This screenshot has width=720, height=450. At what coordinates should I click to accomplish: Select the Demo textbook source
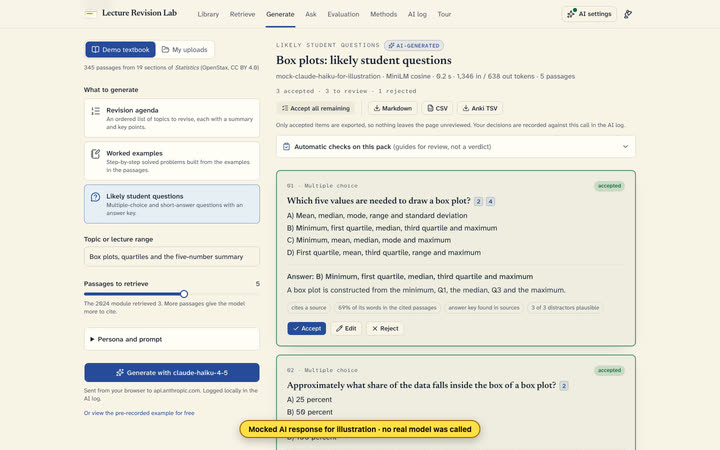point(120,50)
